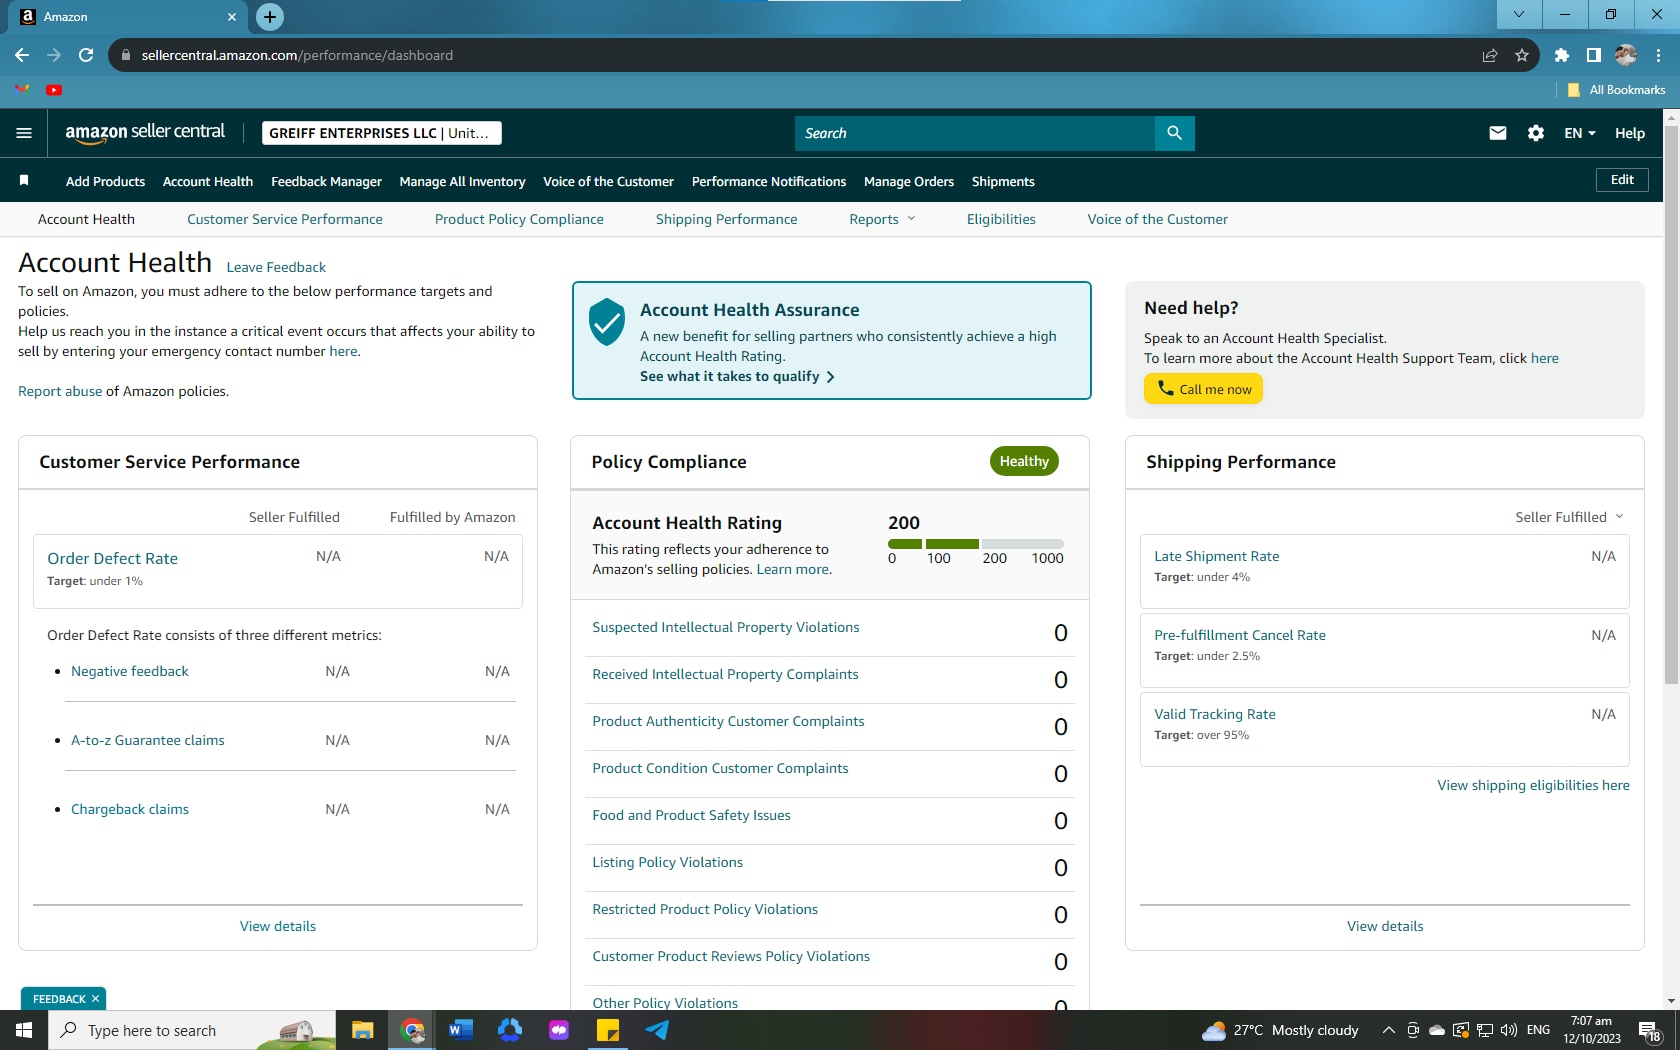This screenshot has width=1680, height=1050.
Task: Open See what it takes to qualify
Action: click(737, 376)
